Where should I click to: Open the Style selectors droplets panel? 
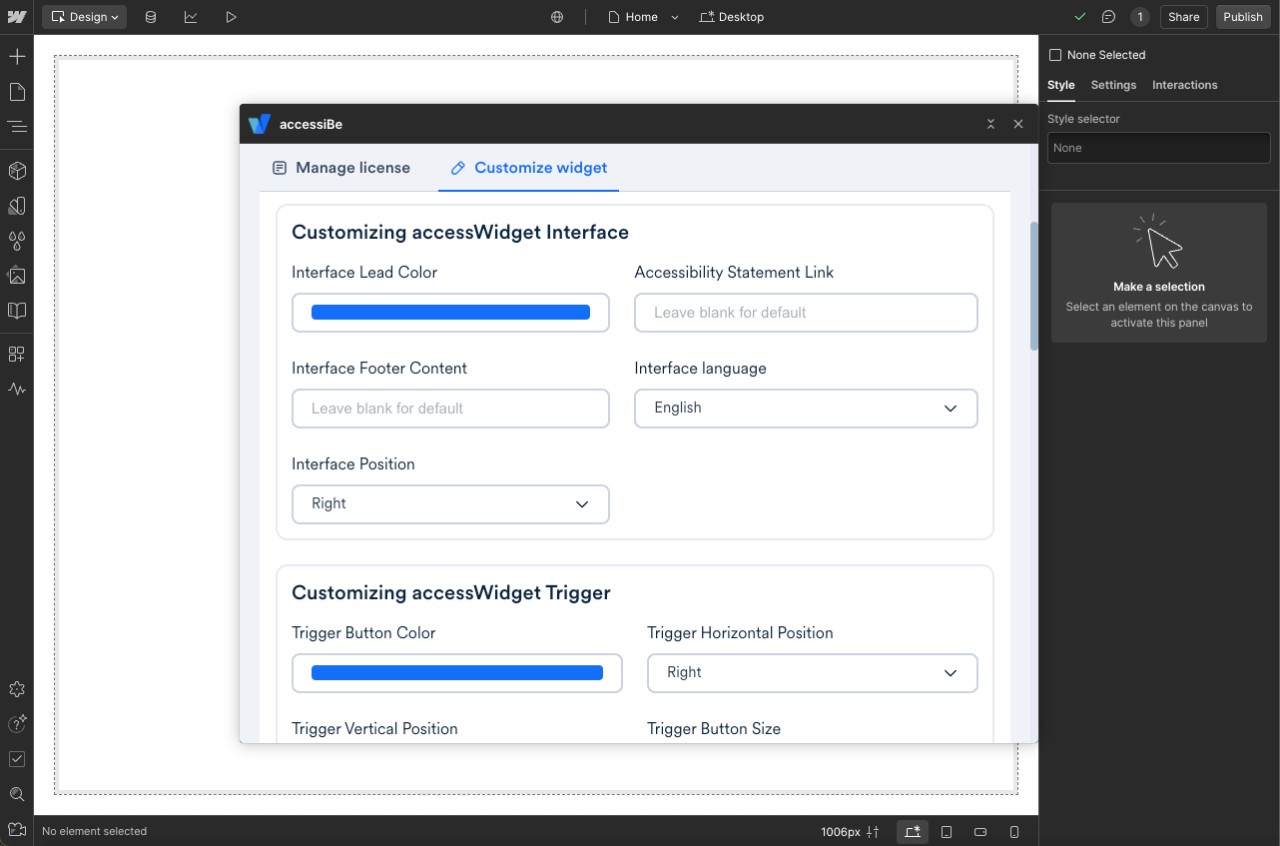pos(17,241)
